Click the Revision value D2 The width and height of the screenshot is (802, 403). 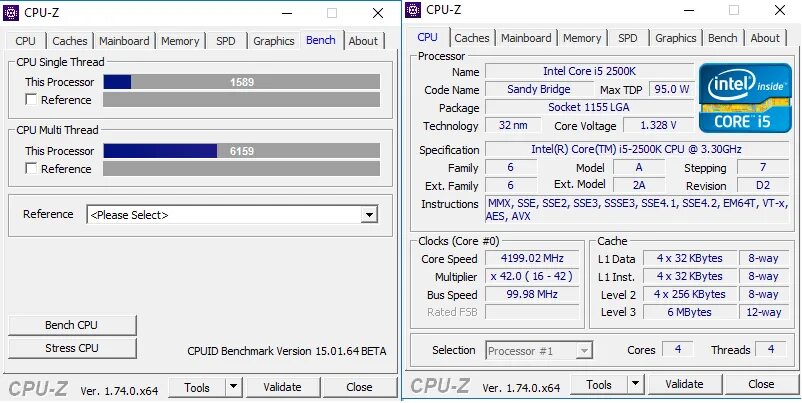tap(763, 185)
